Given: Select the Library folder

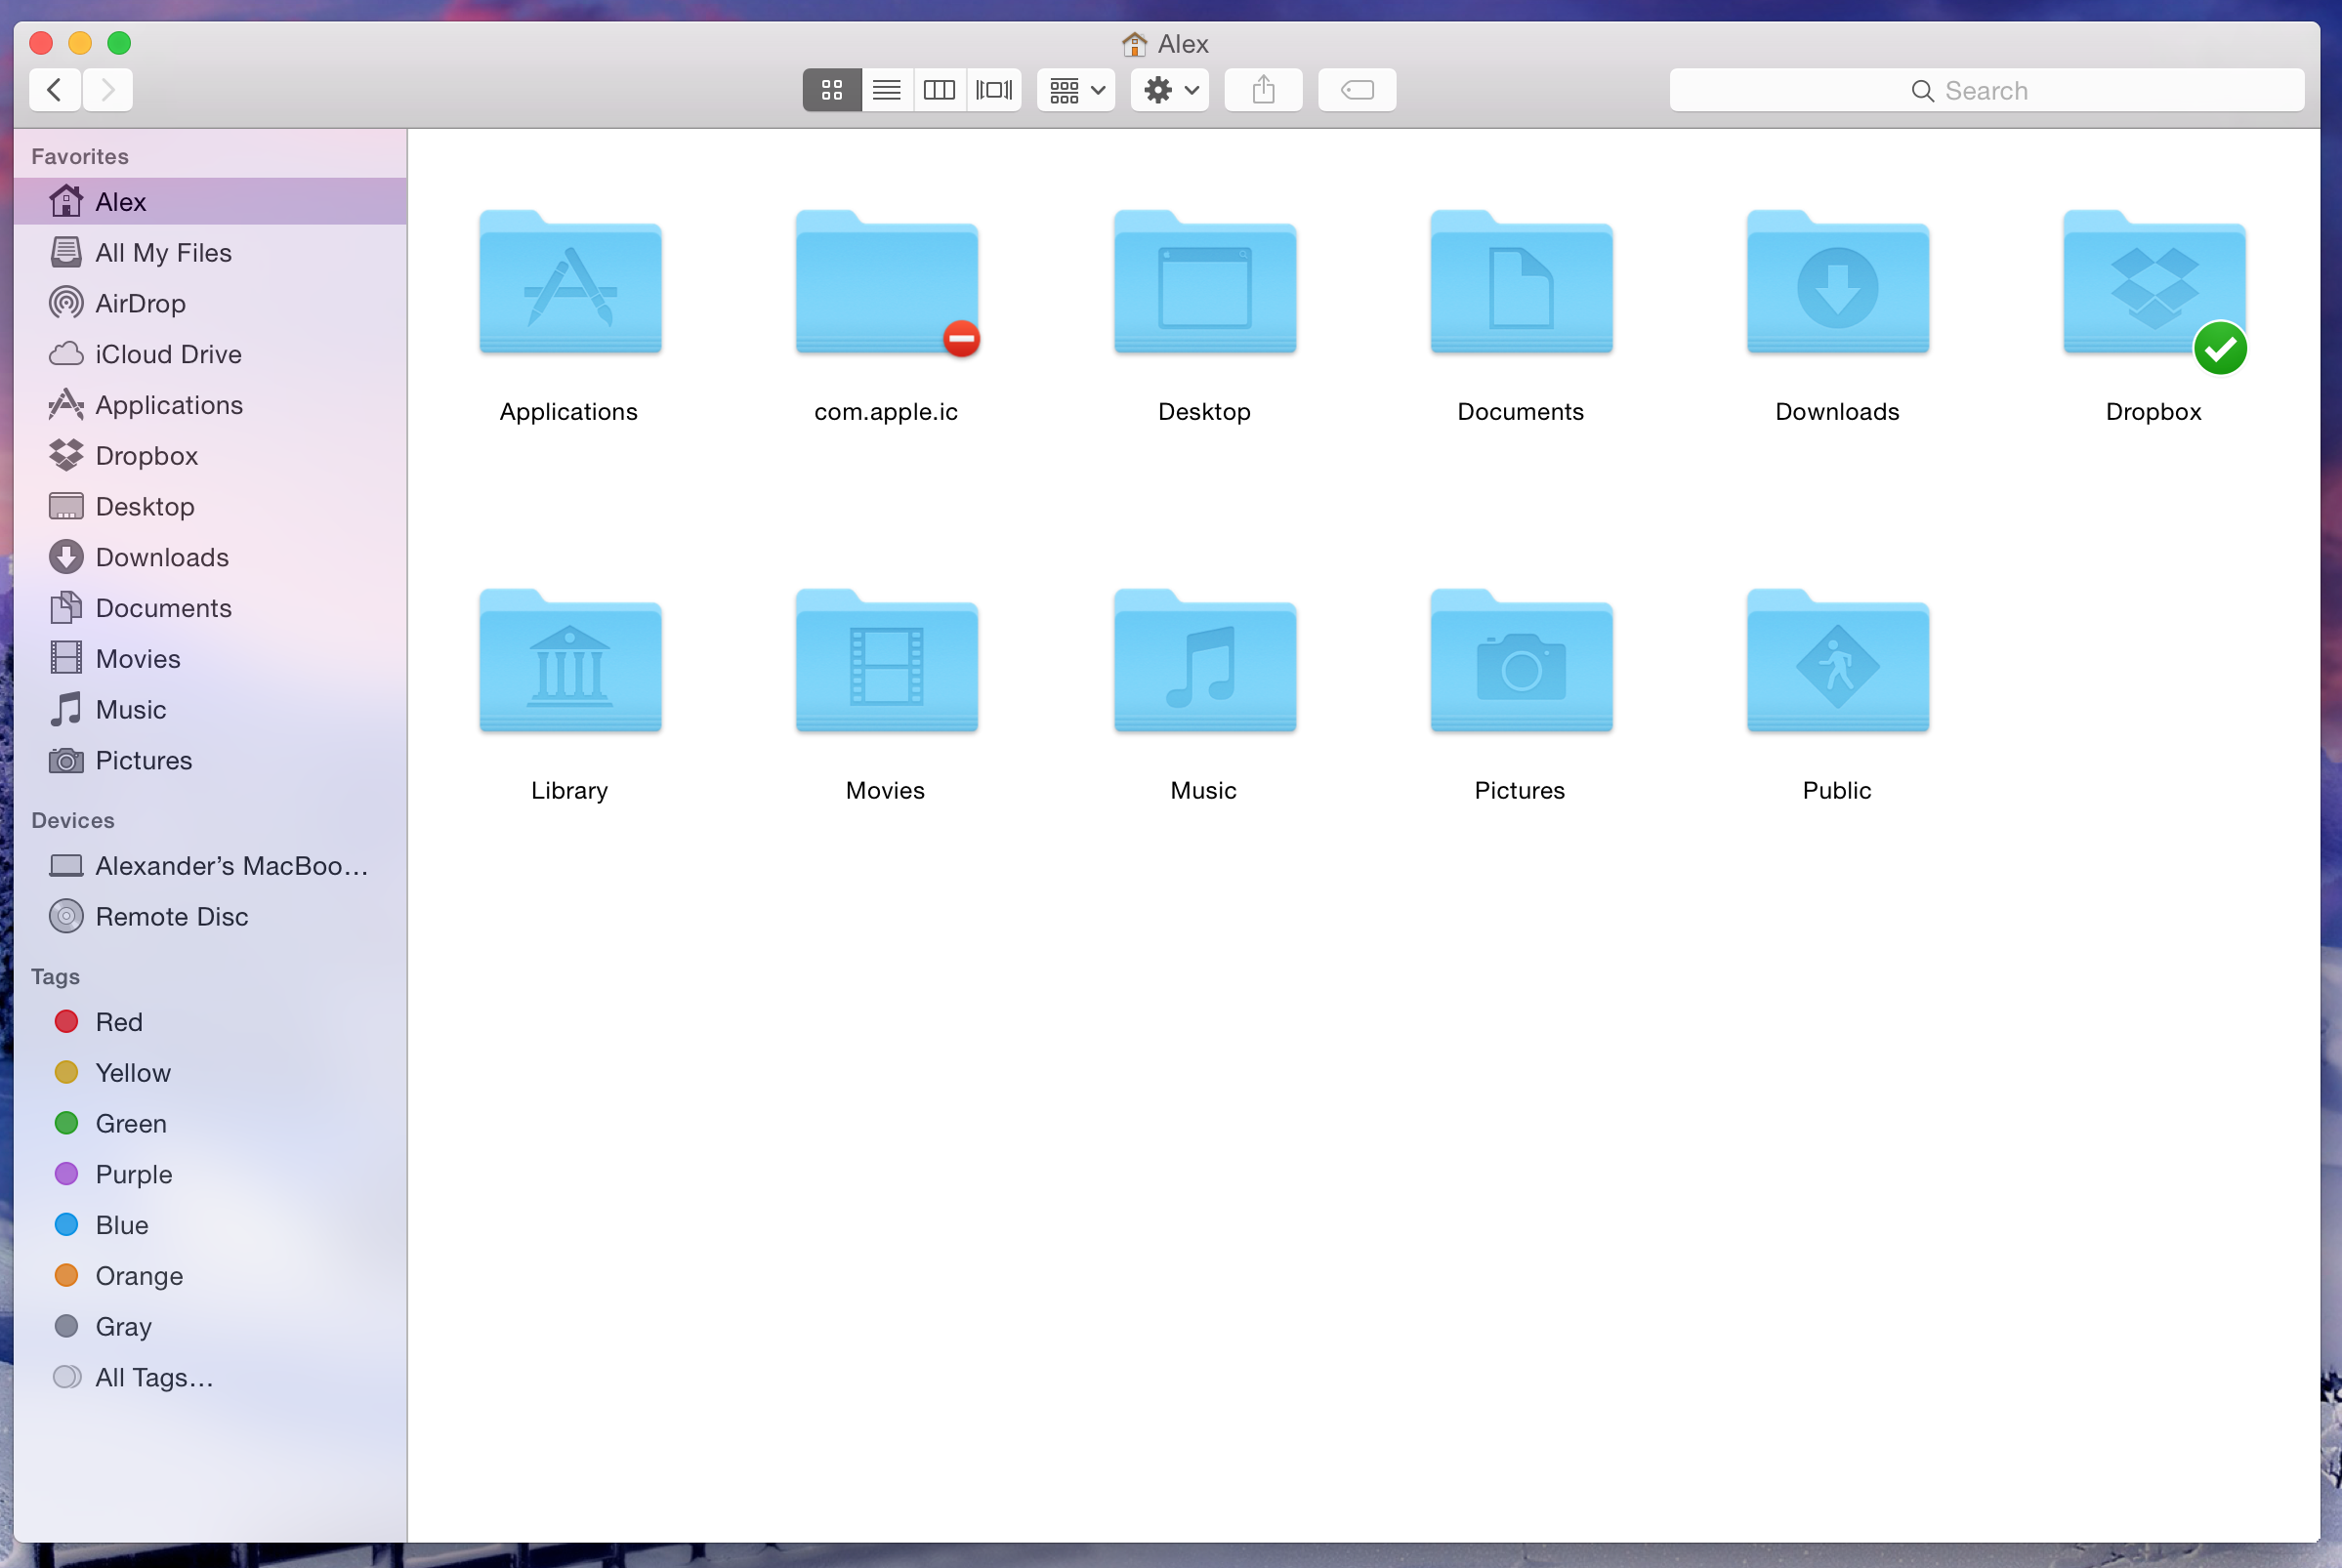Looking at the screenshot, I should (x=570, y=661).
